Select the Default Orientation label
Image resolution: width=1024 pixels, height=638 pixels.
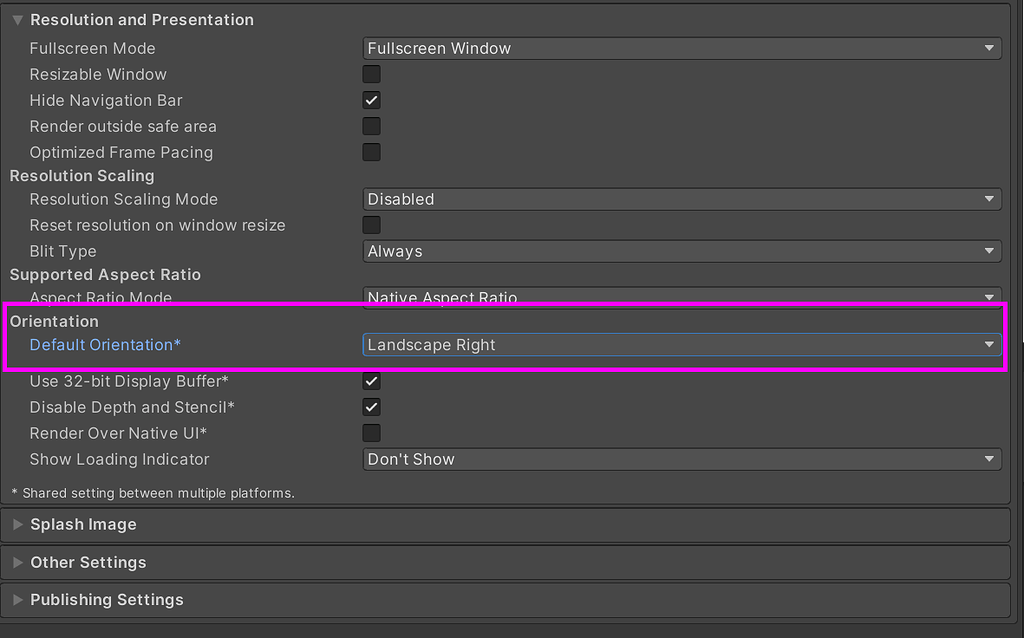tap(104, 344)
